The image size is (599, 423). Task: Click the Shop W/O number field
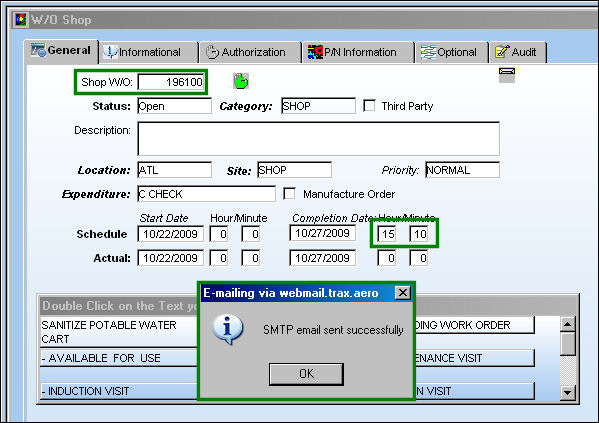point(171,82)
